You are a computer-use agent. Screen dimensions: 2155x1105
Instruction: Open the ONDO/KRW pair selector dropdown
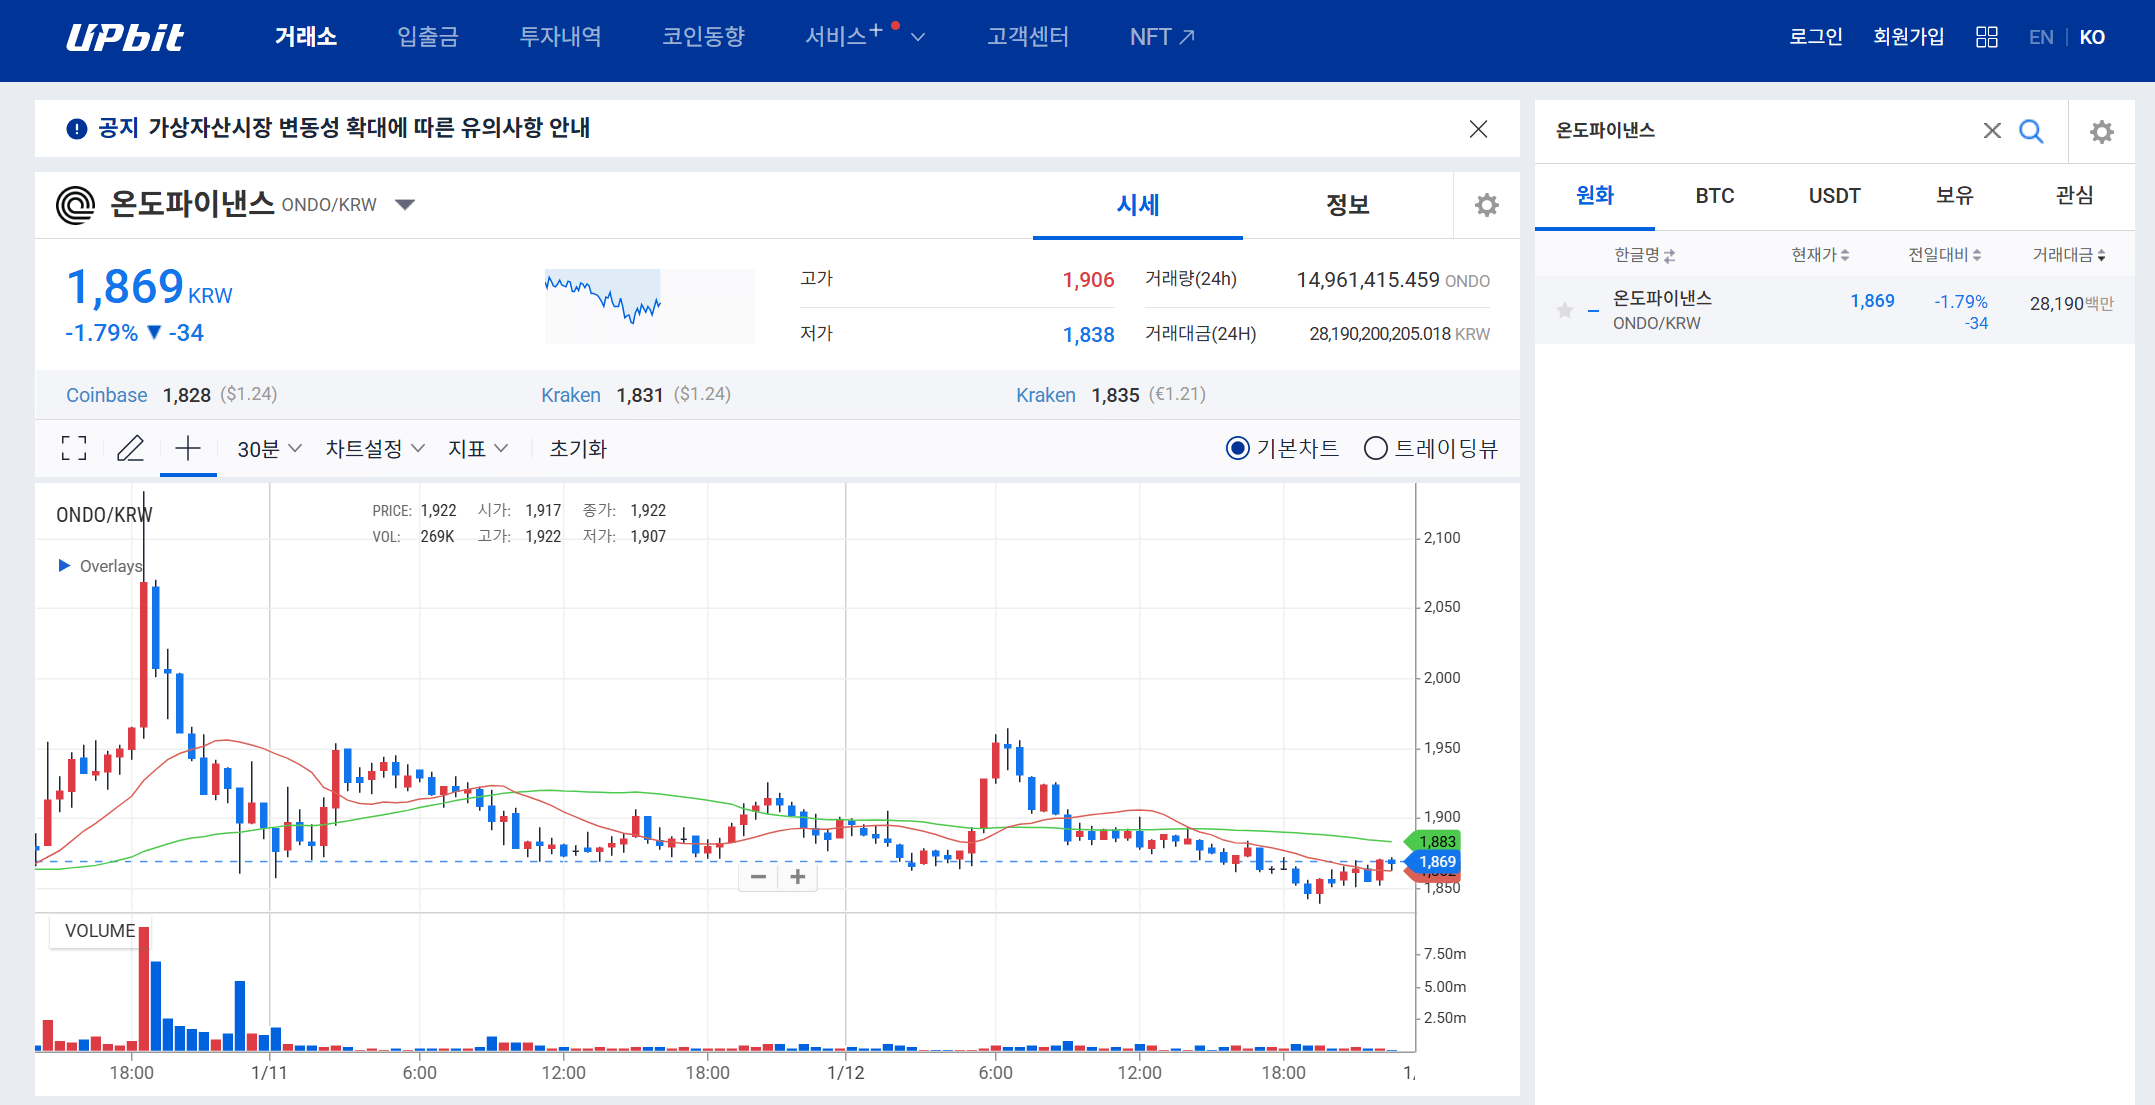point(405,203)
